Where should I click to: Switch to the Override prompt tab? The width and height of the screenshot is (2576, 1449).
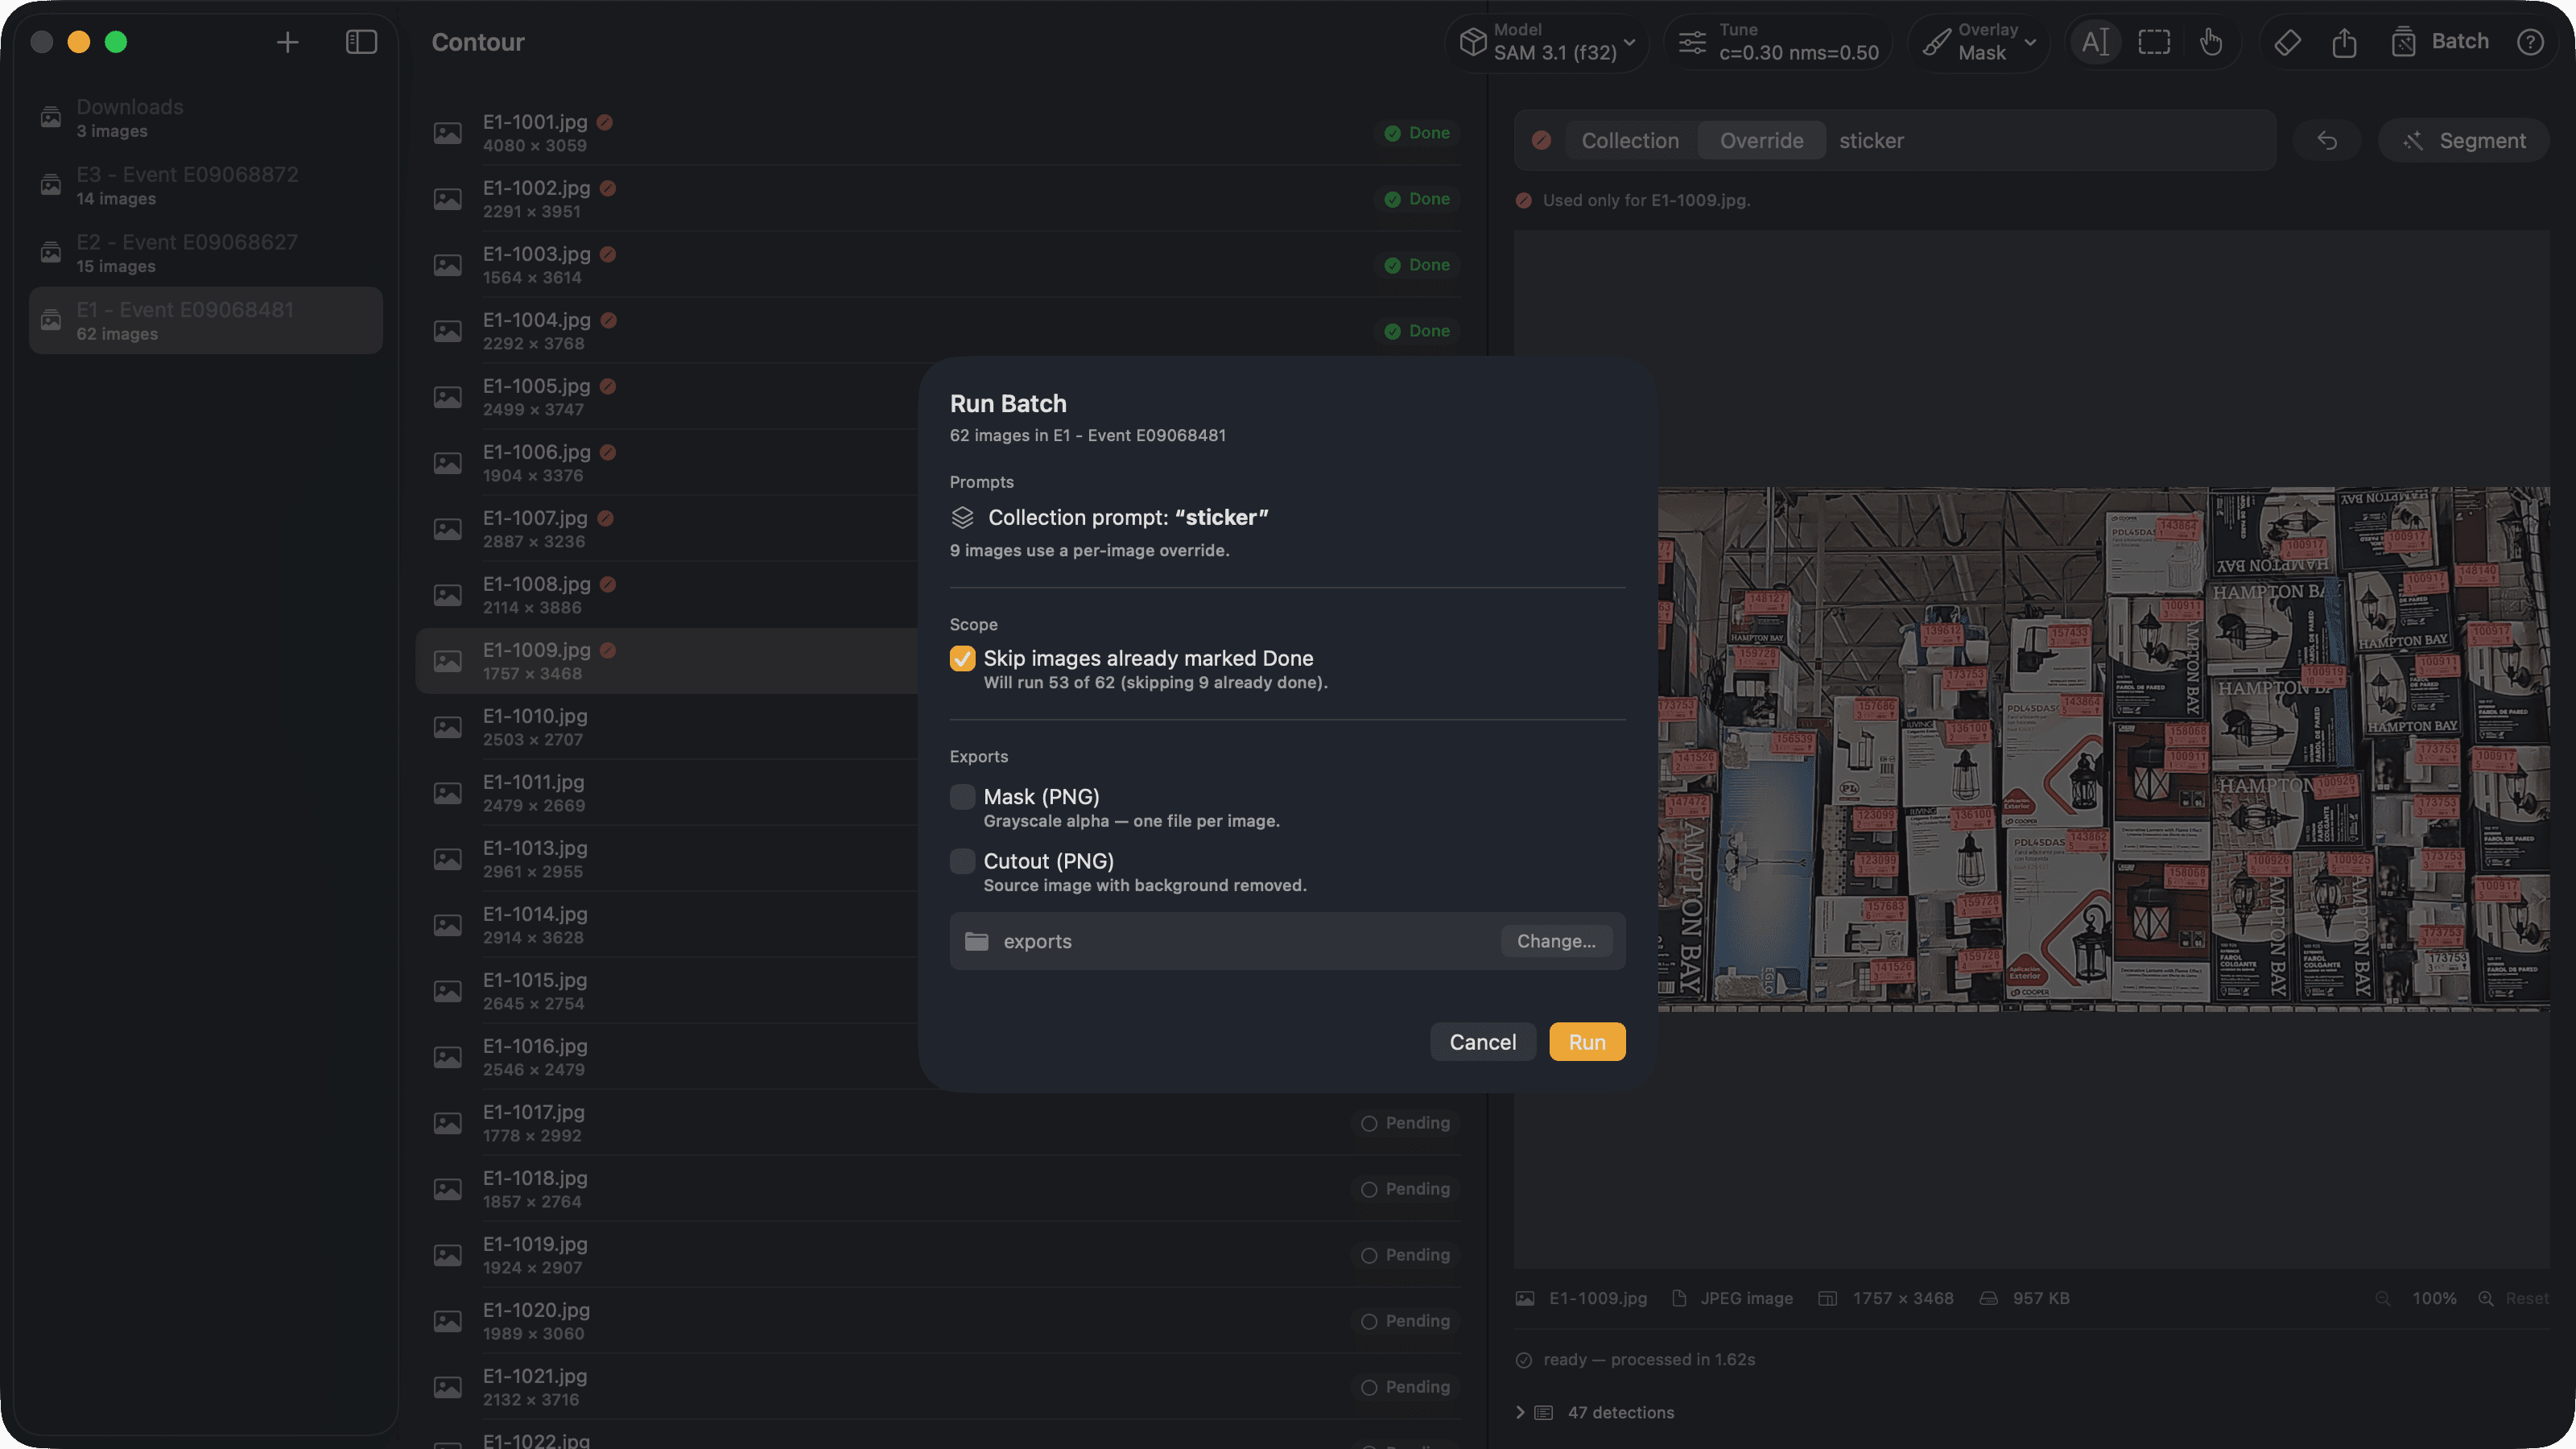(1761, 141)
